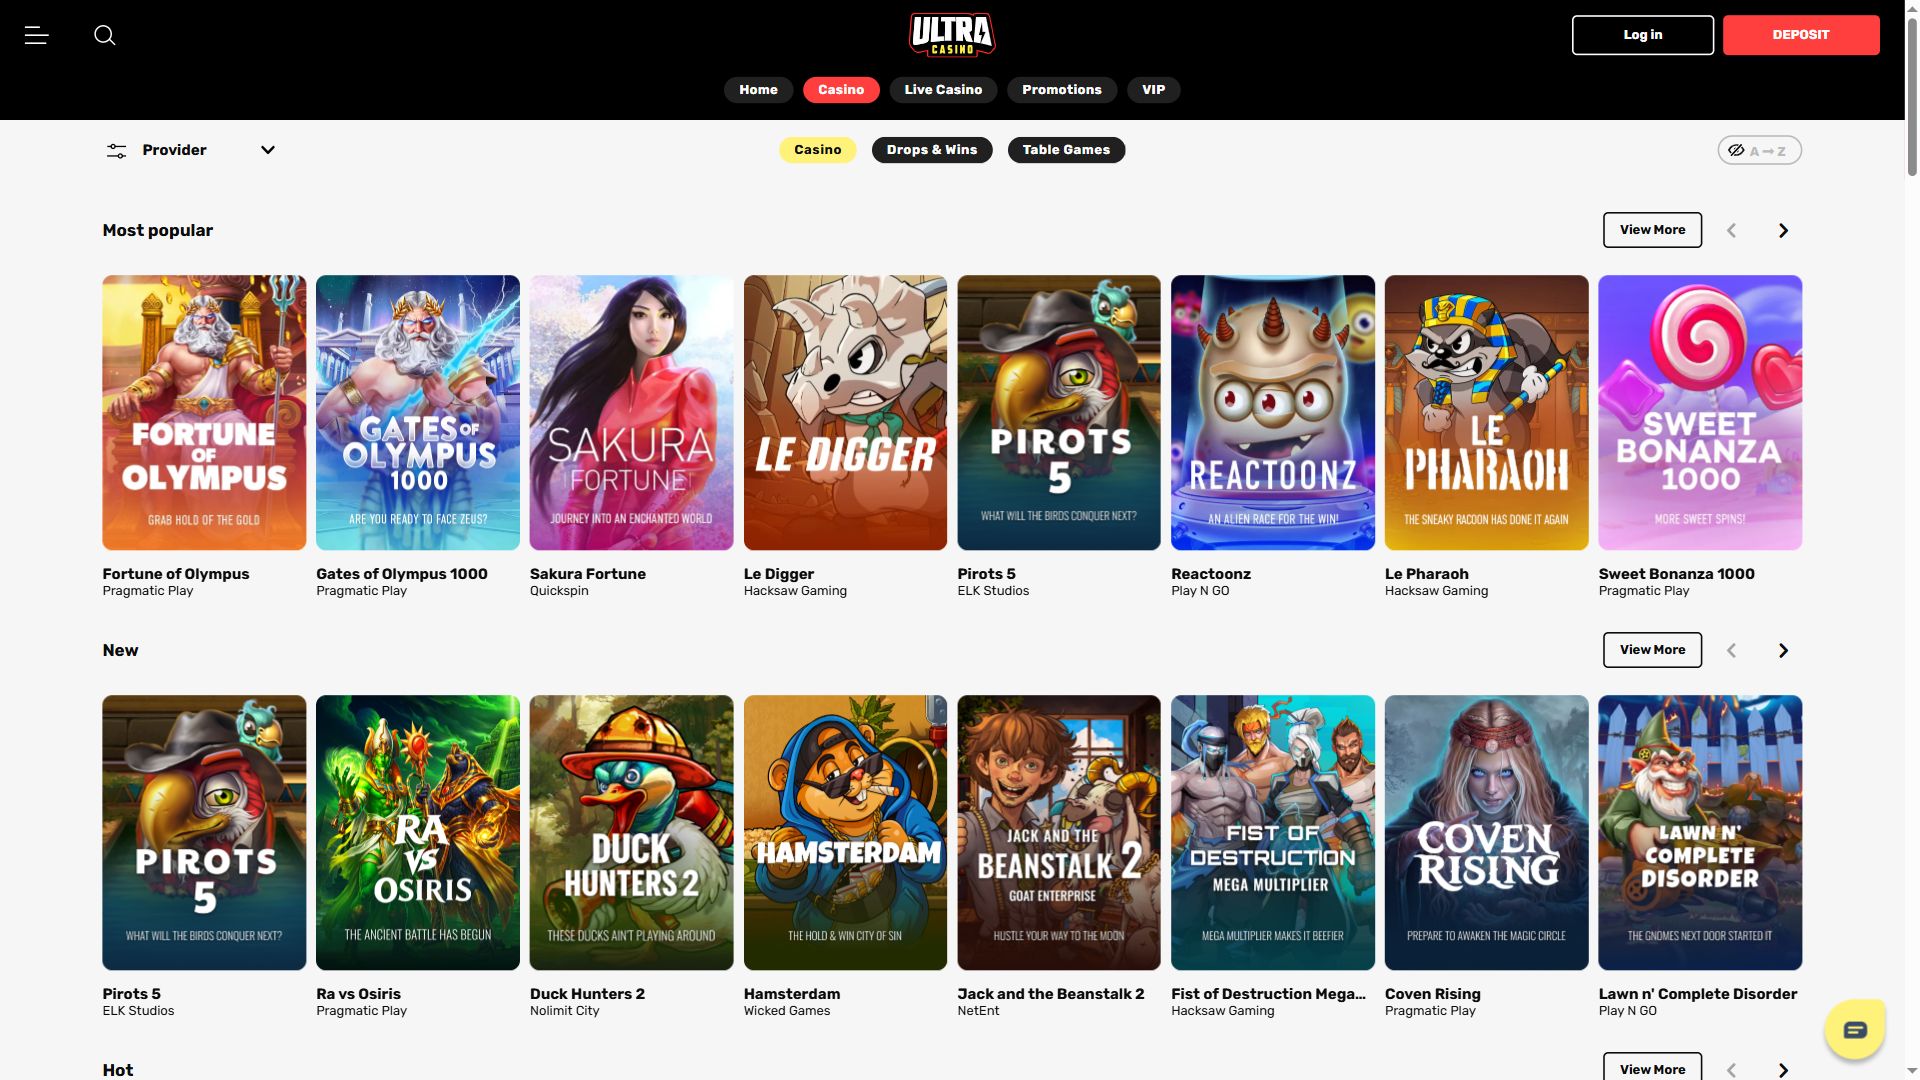The height and width of the screenshot is (1080, 1920).
Task: Next arrow in Hot games row
Action: (1783, 1069)
